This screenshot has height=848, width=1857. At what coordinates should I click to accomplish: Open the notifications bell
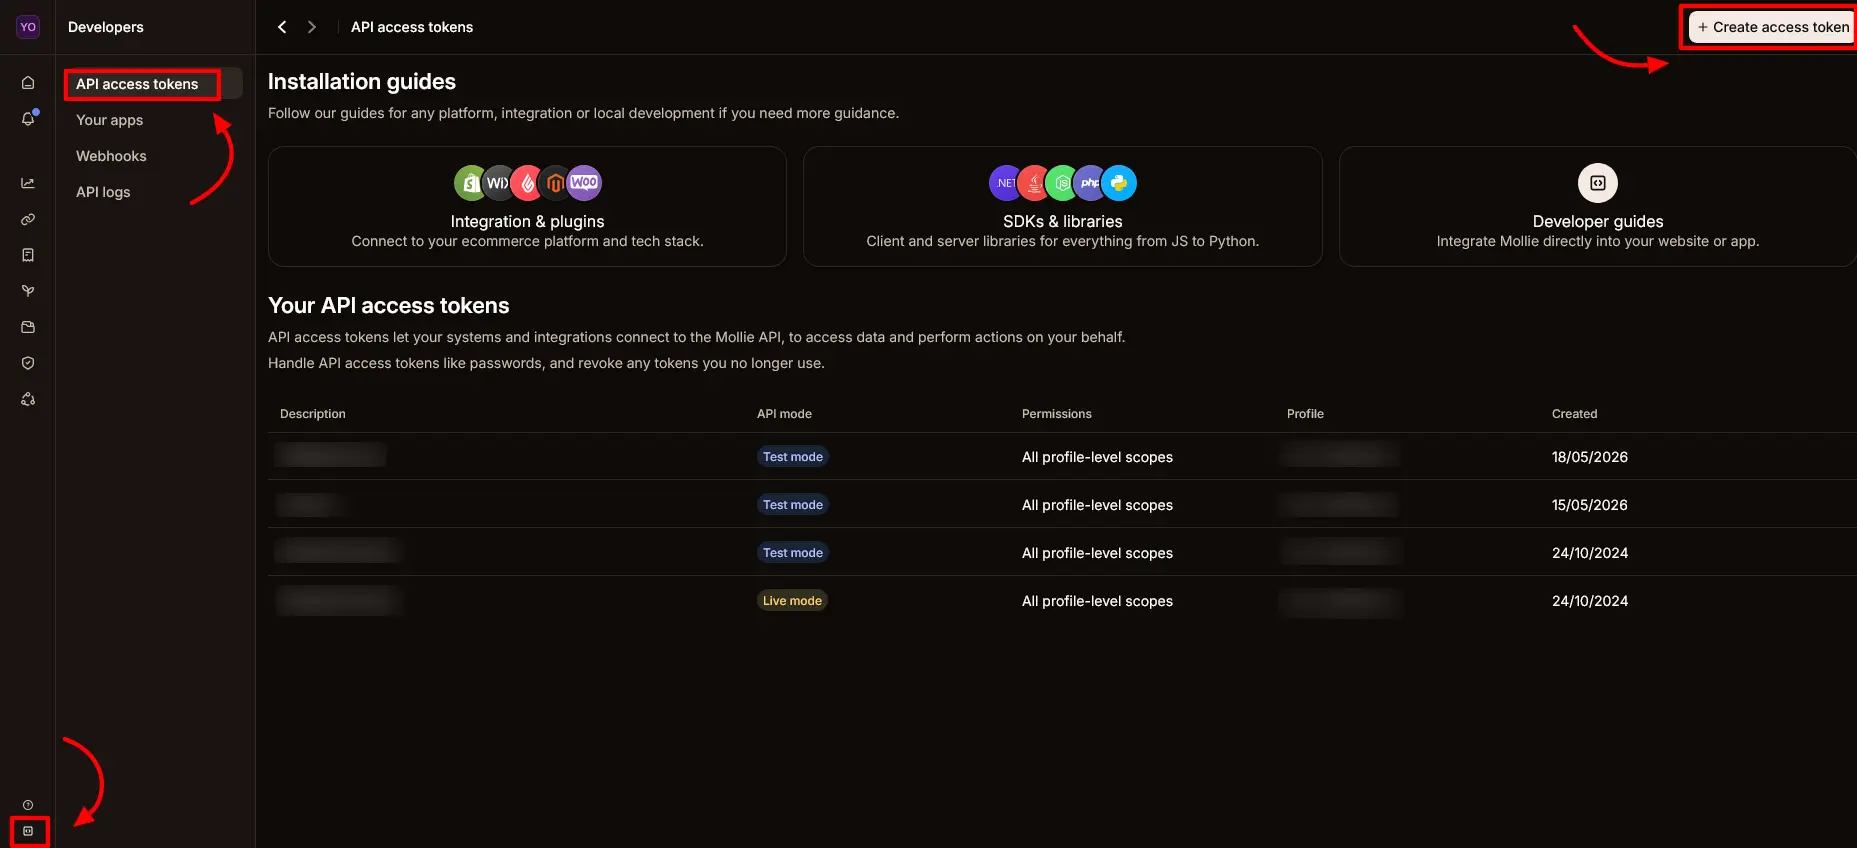(28, 119)
